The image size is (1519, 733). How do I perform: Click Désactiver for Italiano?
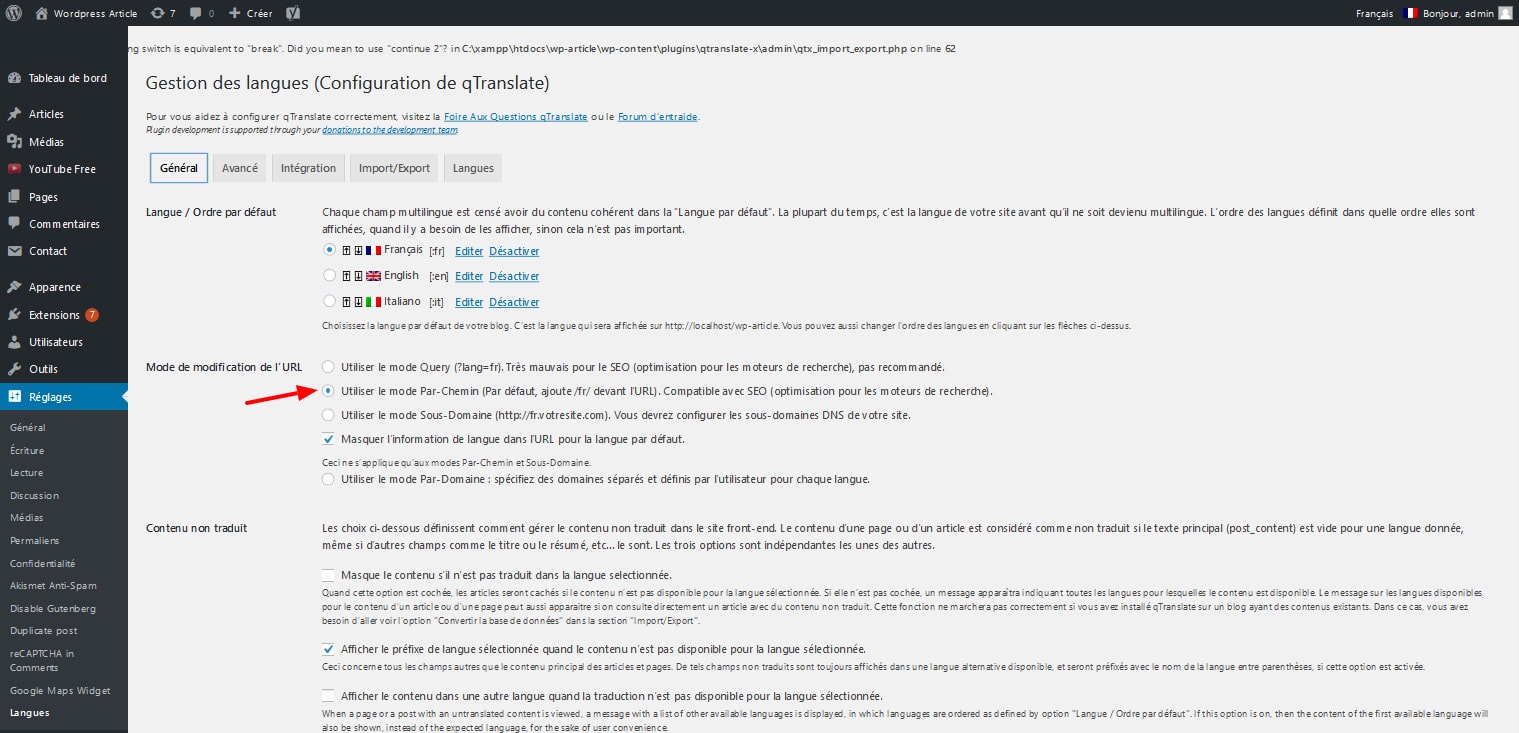(x=514, y=302)
